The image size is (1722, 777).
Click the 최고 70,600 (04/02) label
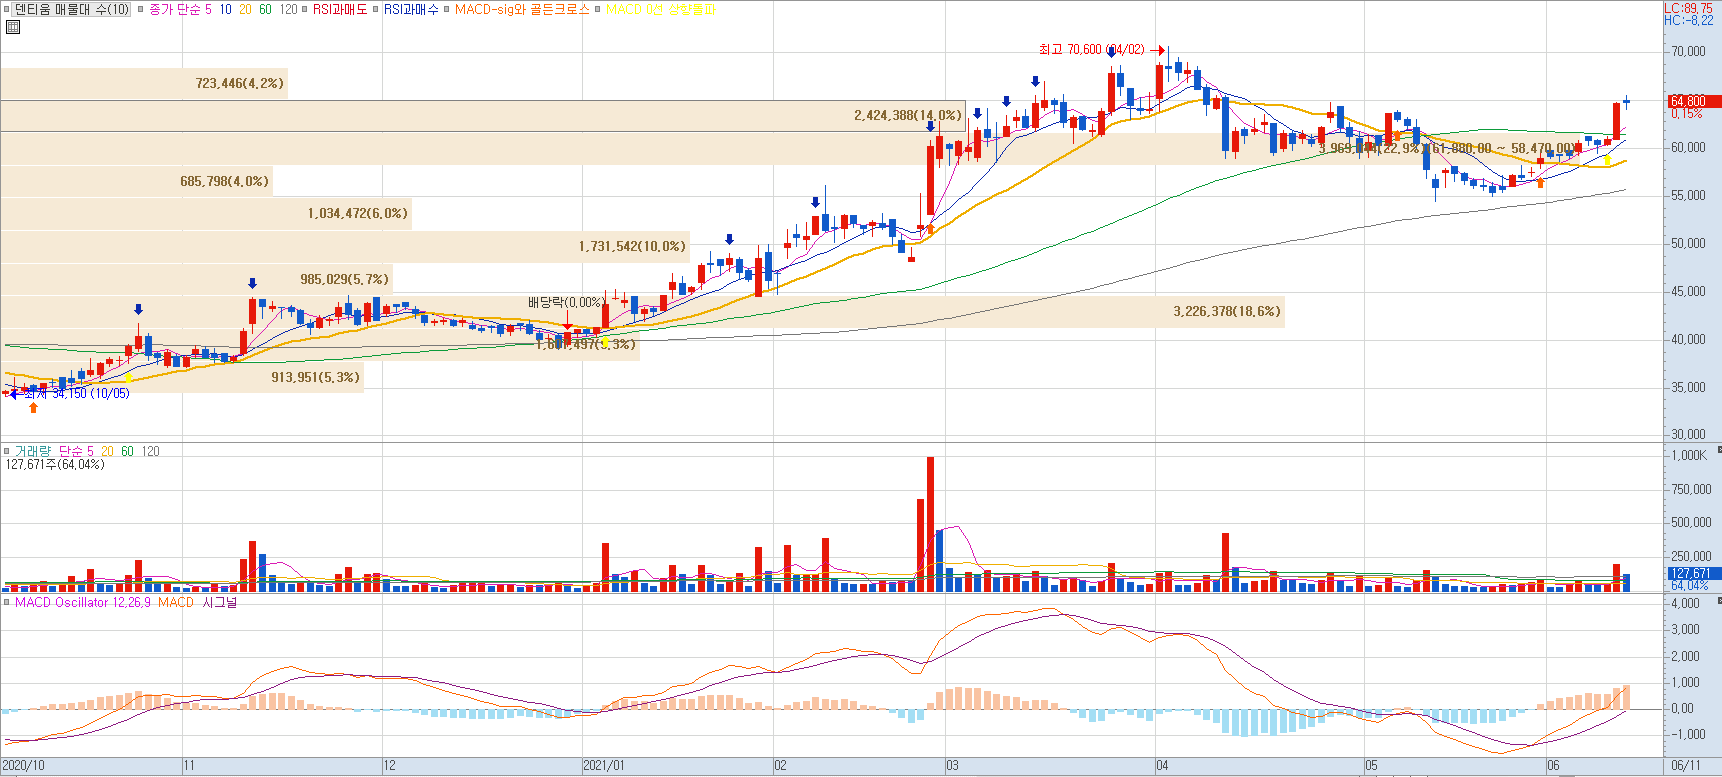click(x=1091, y=49)
